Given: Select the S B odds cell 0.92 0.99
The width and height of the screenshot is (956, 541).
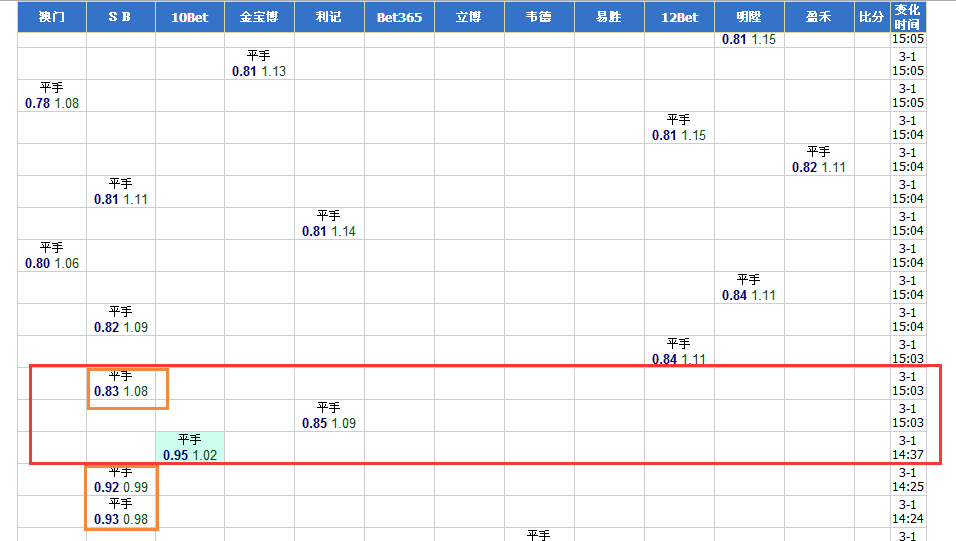Looking at the screenshot, I should pyautogui.click(x=121, y=480).
